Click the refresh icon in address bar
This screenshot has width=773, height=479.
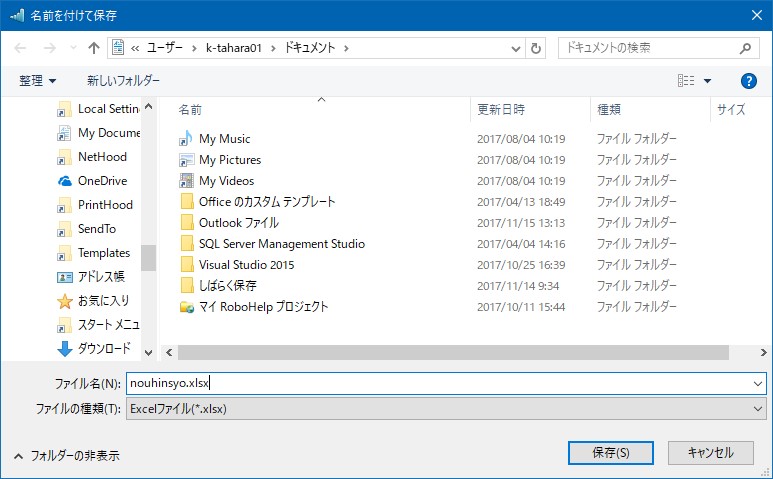coord(536,48)
